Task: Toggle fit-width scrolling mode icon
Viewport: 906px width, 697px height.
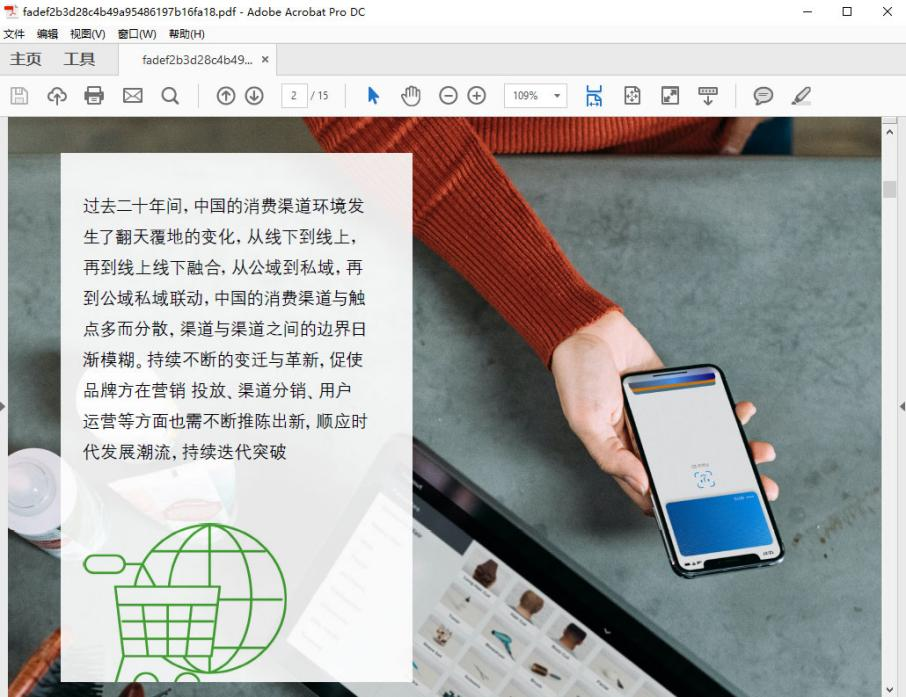Action: tap(594, 96)
